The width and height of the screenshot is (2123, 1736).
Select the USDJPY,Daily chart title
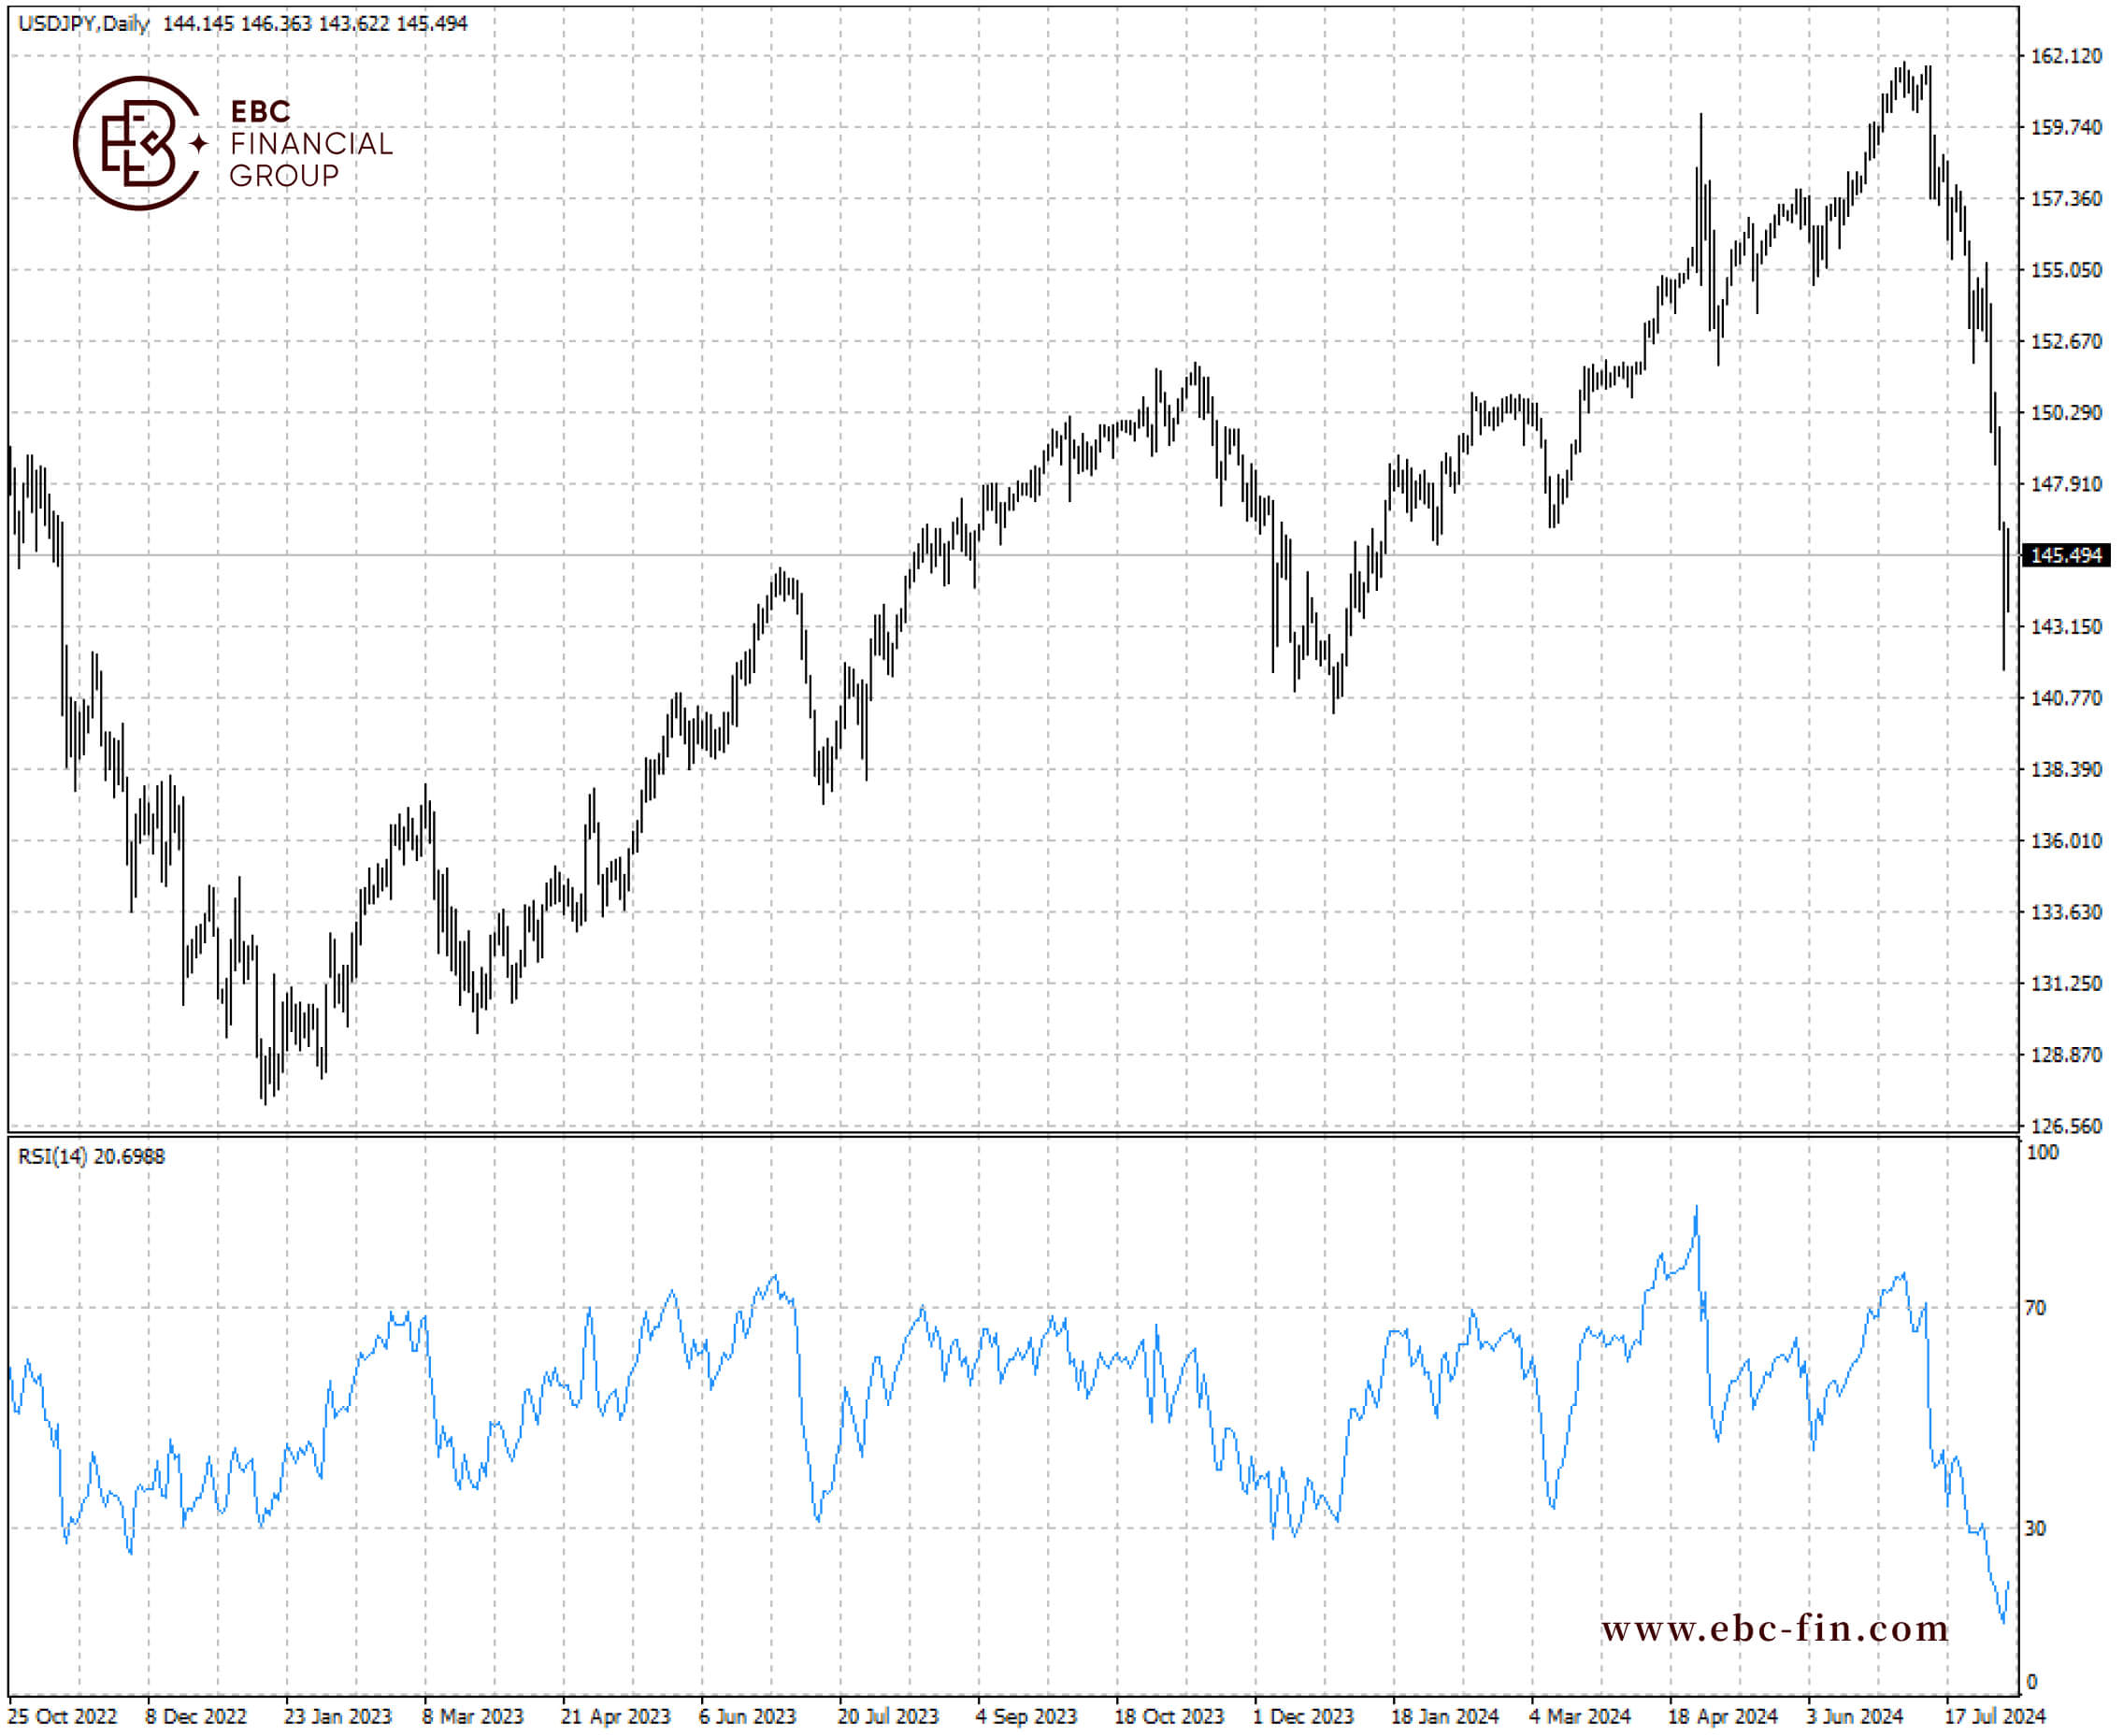(x=84, y=23)
